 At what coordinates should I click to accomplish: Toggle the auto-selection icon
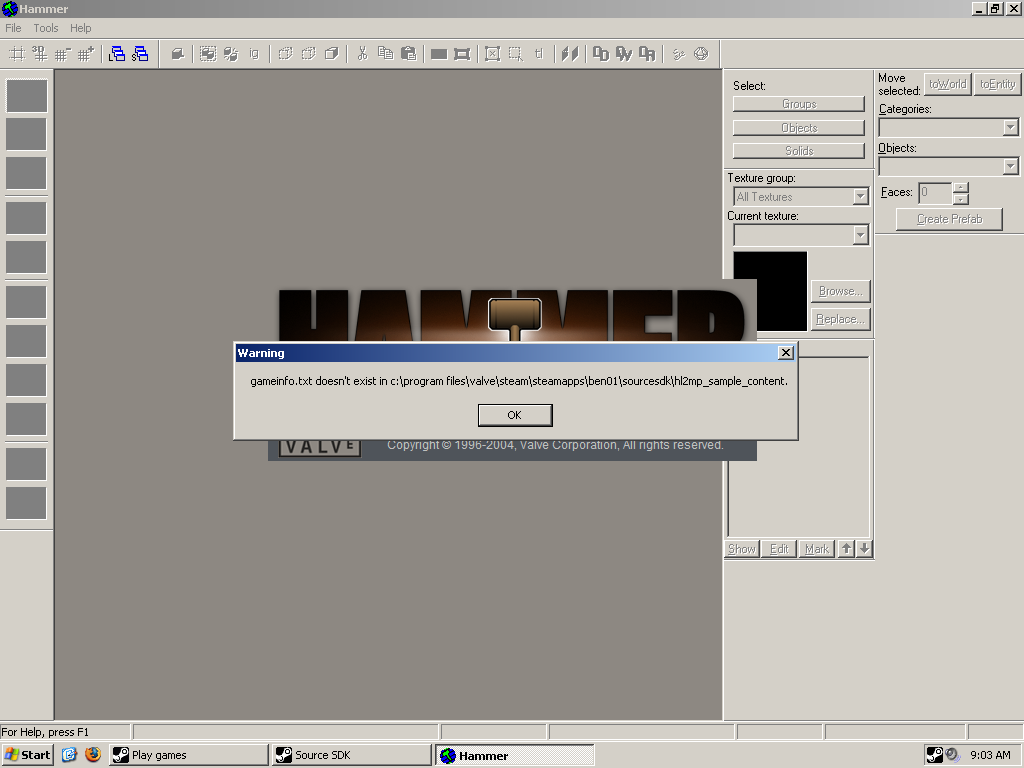click(x=515, y=54)
